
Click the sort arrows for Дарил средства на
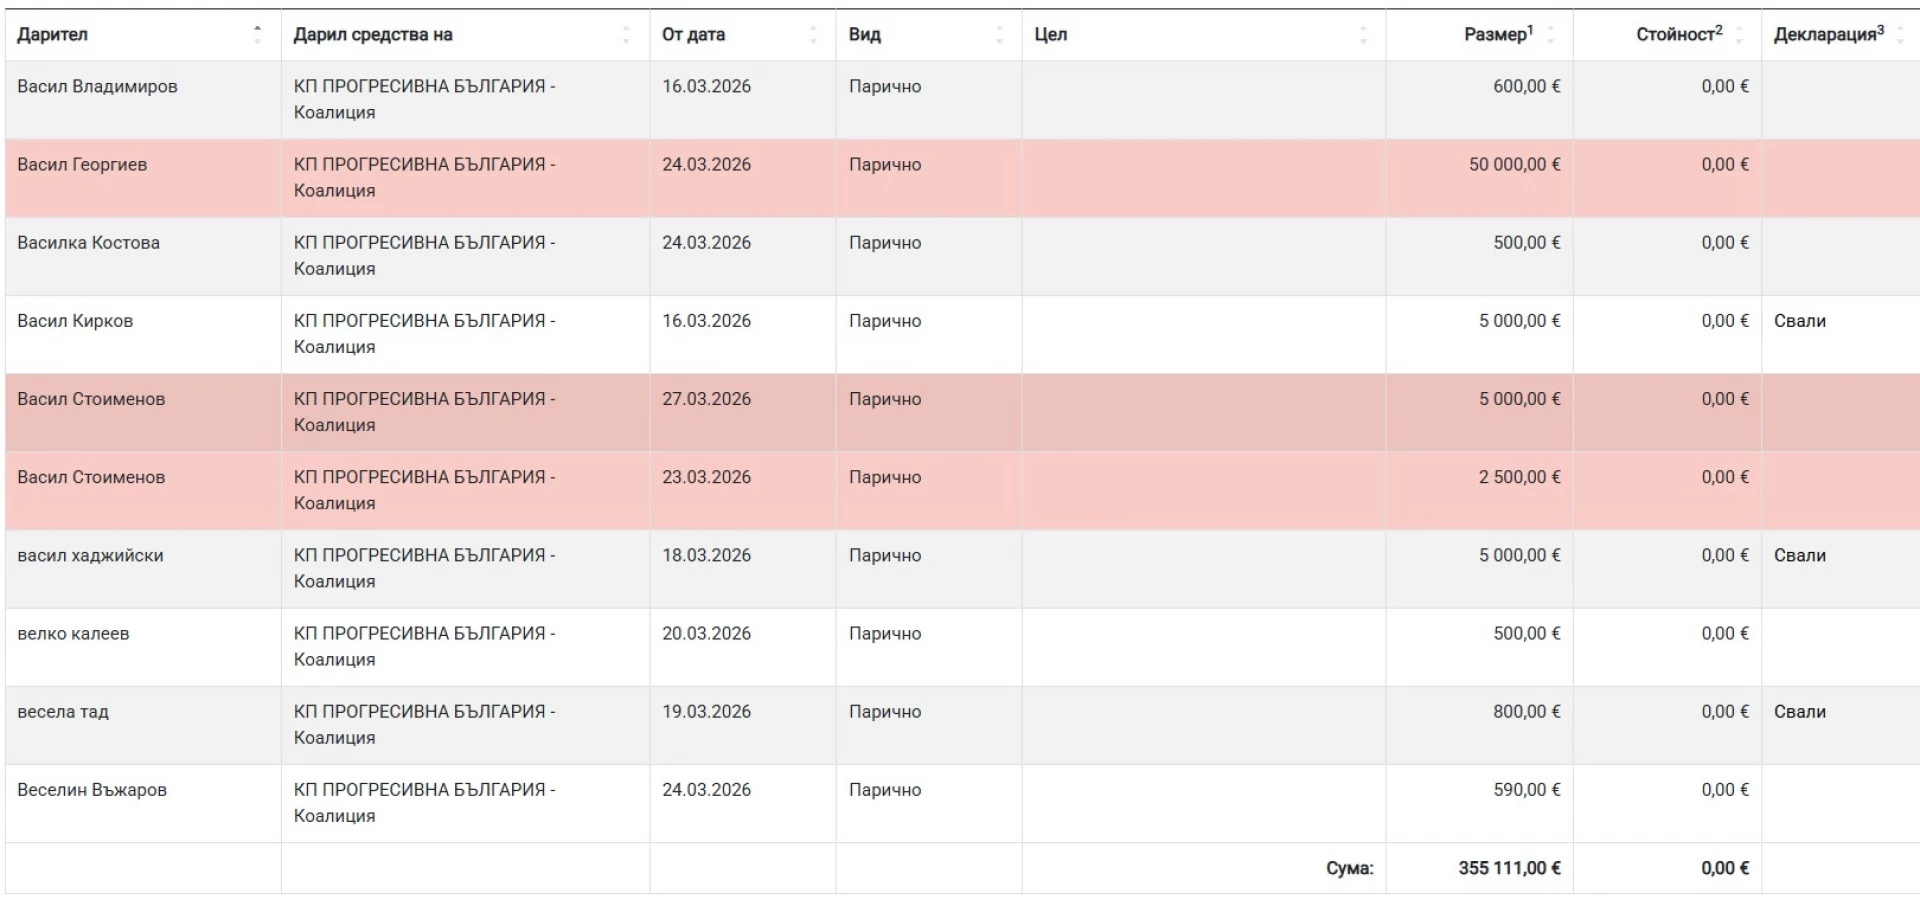coord(626,35)
